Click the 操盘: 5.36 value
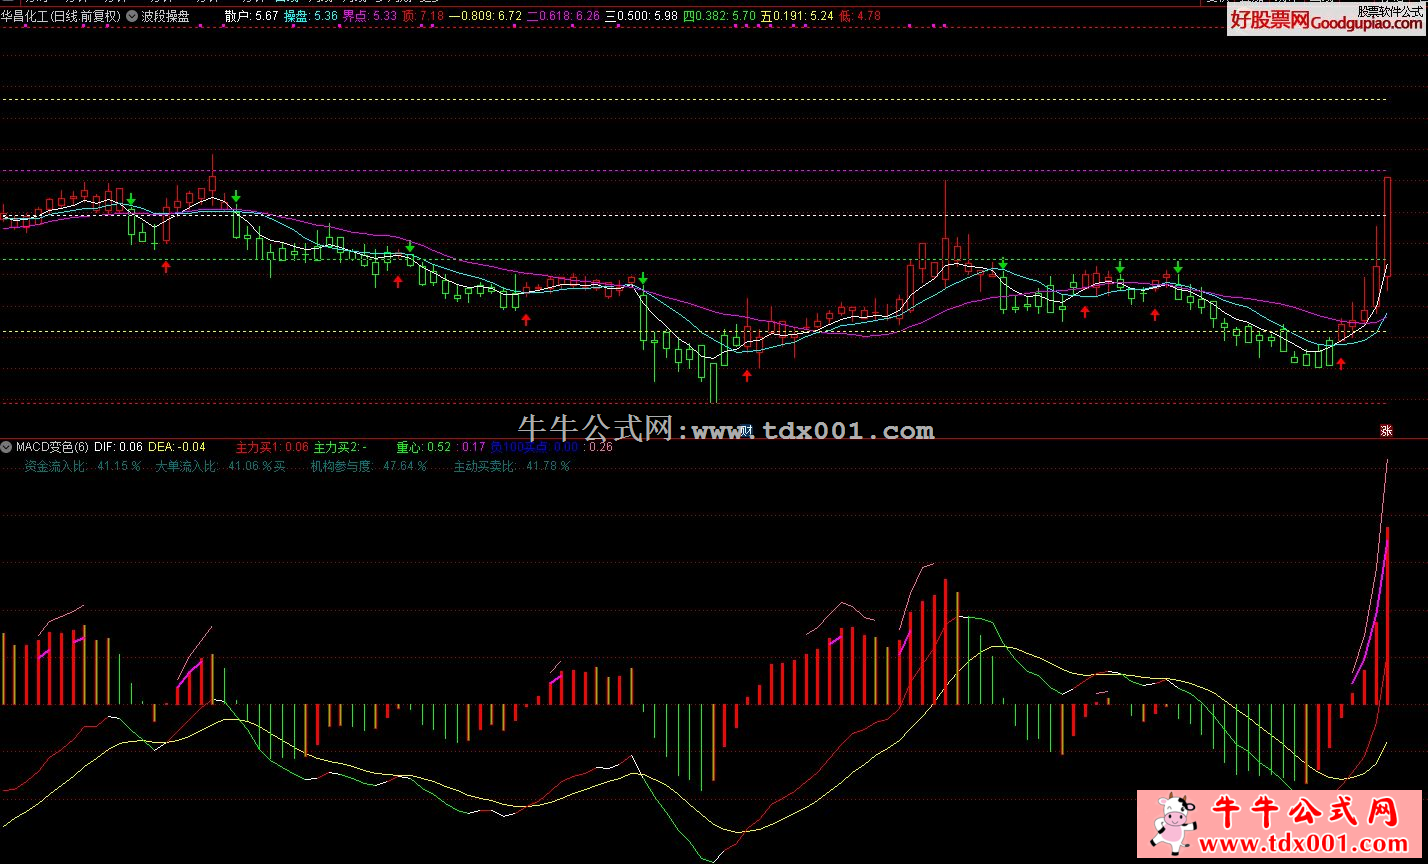The height and width of the screenshot is (864, 1428). 311,16
